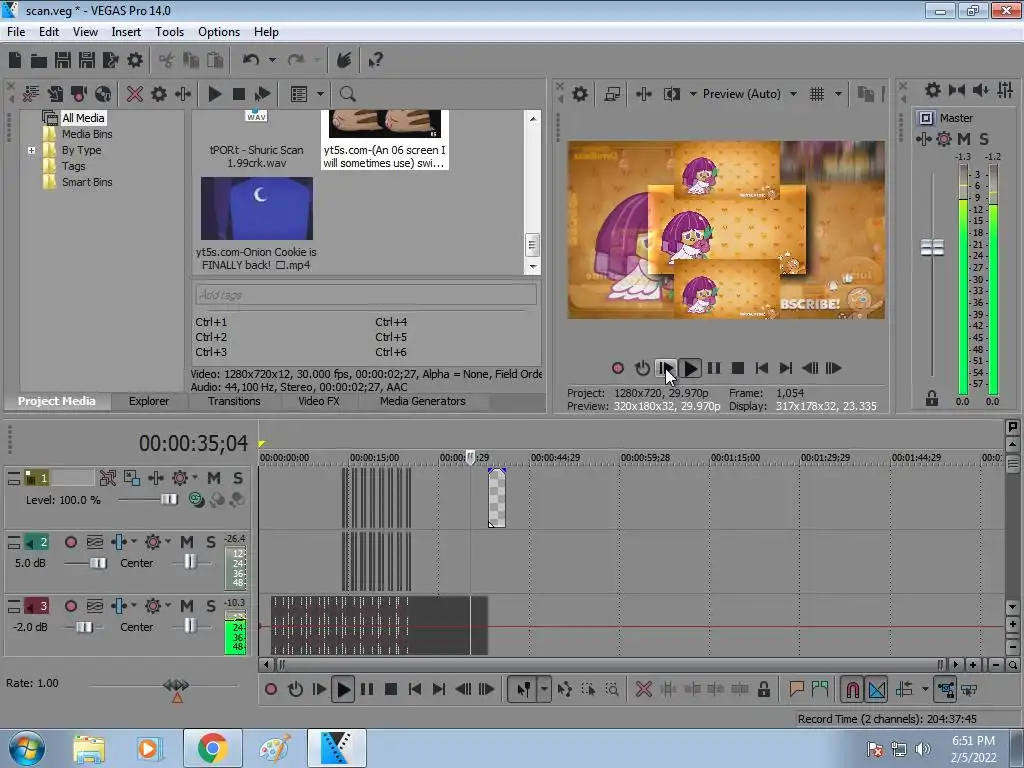Open the Undo history dropdown arrow

(x=272, y=61)
